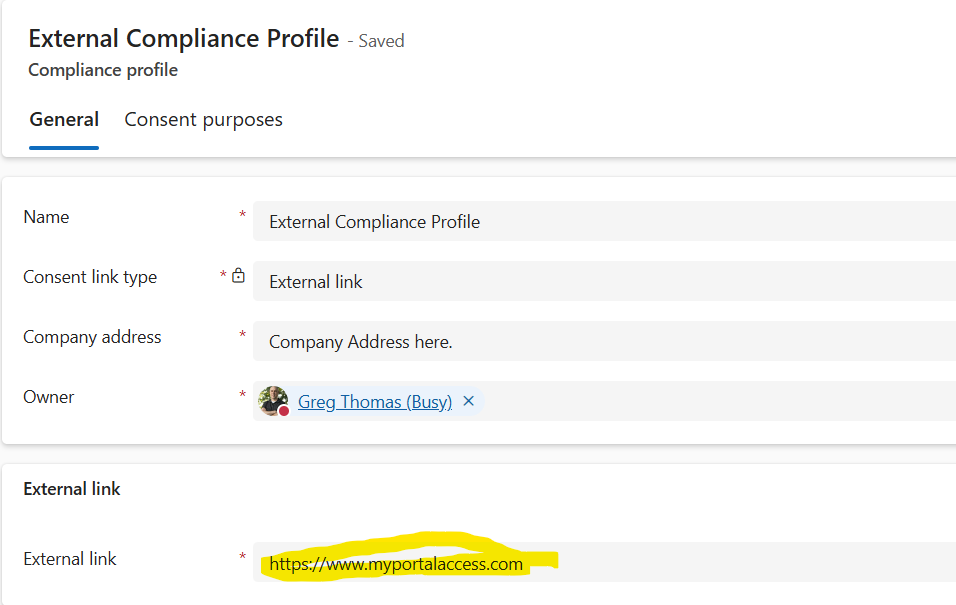Image resolution: width=956 pixels, height=605 pixels.
Task: Click the Company address text field
Action: tap(604, 342)
